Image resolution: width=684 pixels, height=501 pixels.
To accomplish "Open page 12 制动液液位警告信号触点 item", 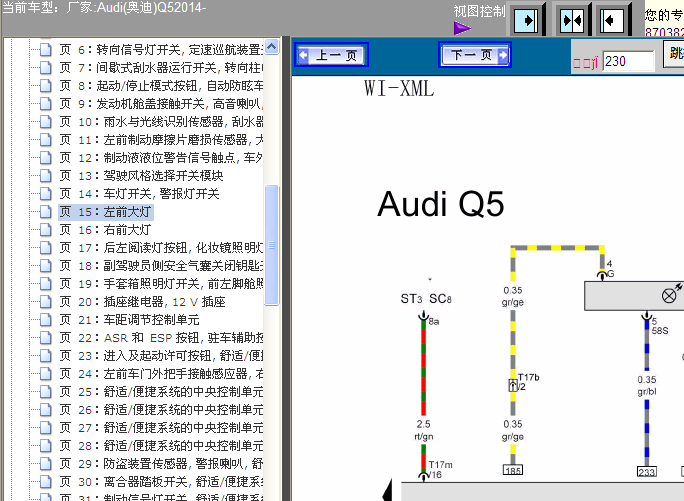I will pyautogui.click(x=161, y=158).
